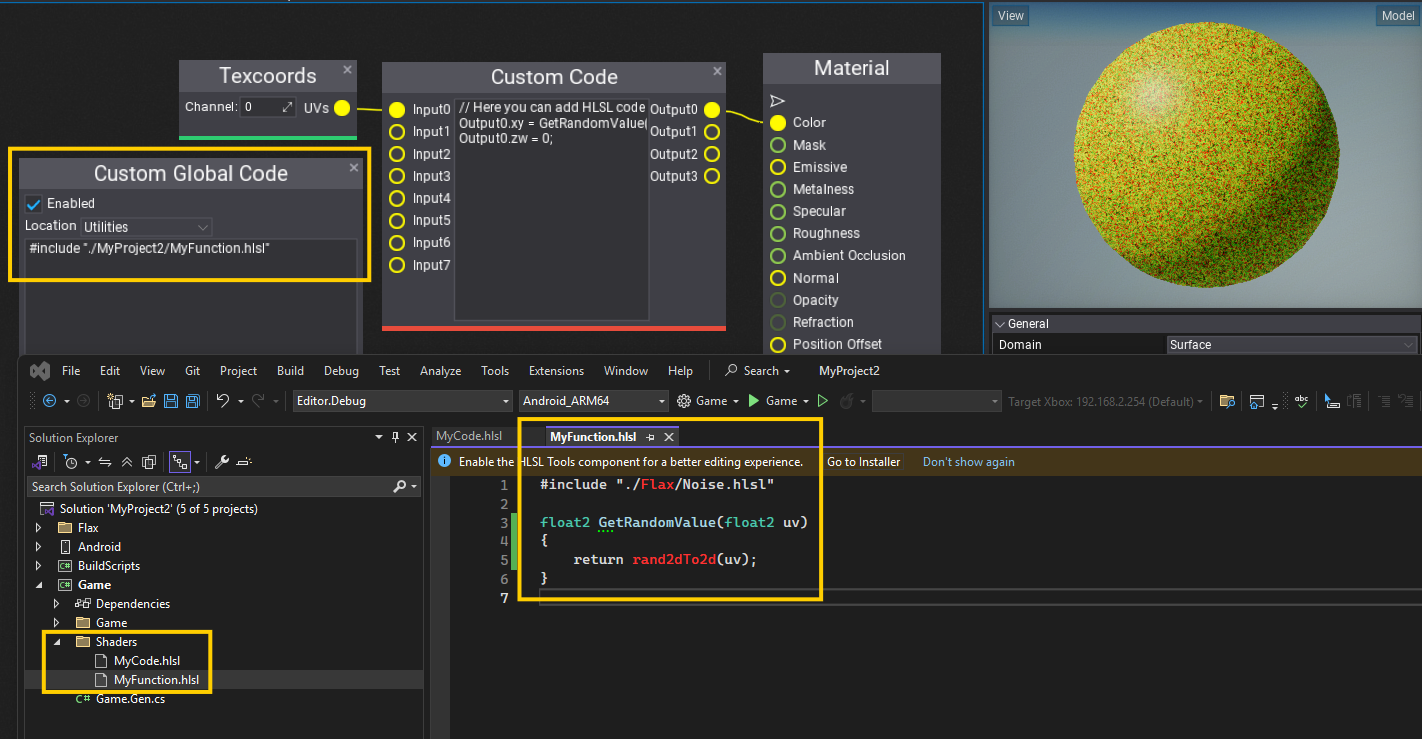Expand the Dependencies tree node
The image size is (1422, 739).
pyautogui.click(x=56, y=604)
